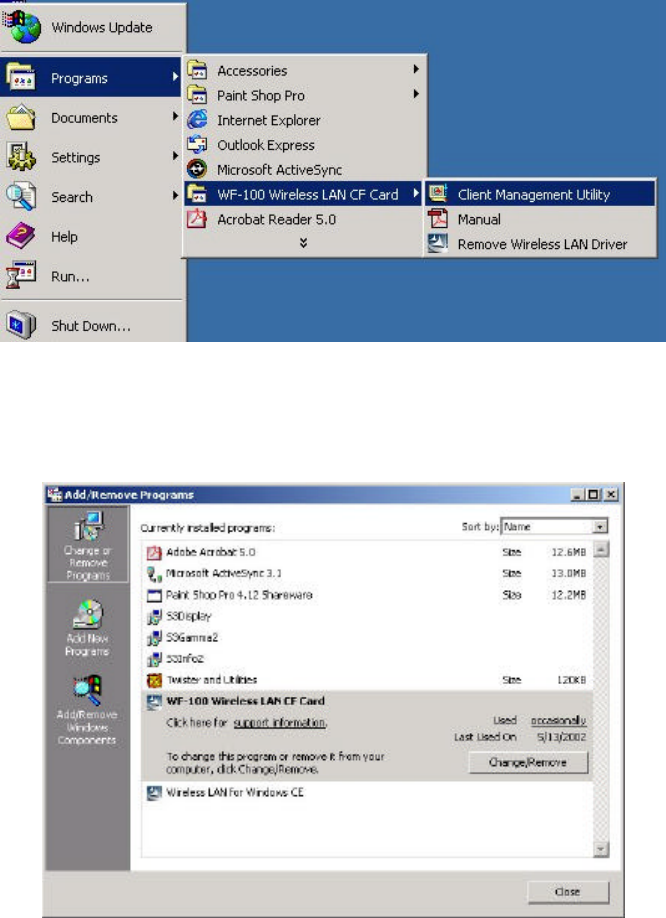Expand the Search submenu arrow

click(174, 196)
